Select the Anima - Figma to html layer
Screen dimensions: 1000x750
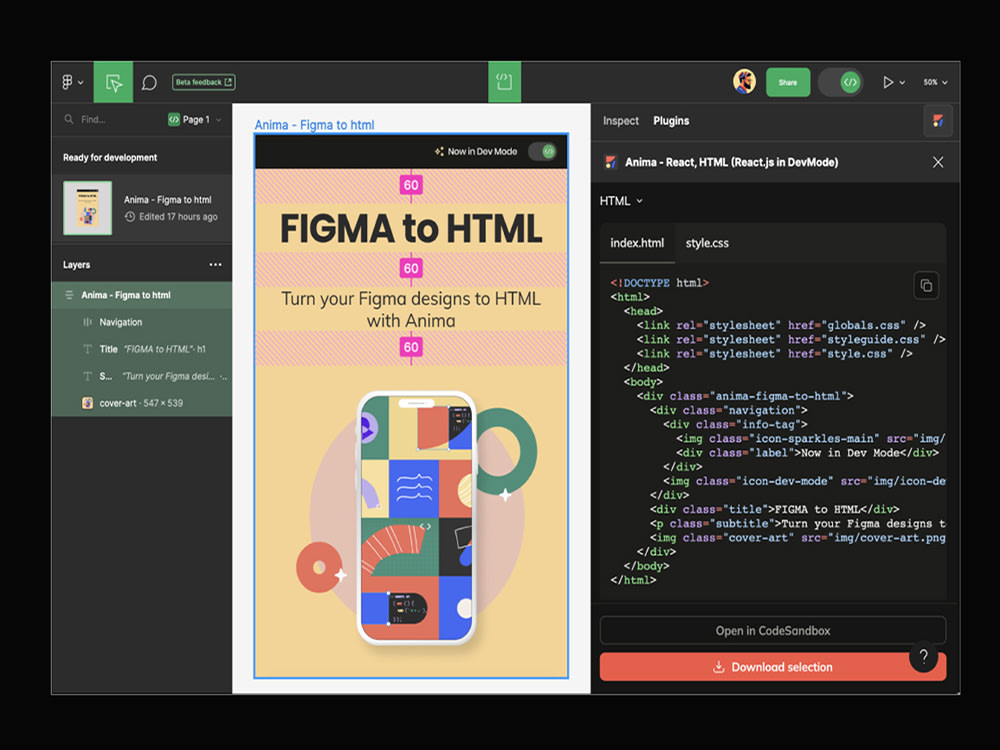(x=142, y=295)
